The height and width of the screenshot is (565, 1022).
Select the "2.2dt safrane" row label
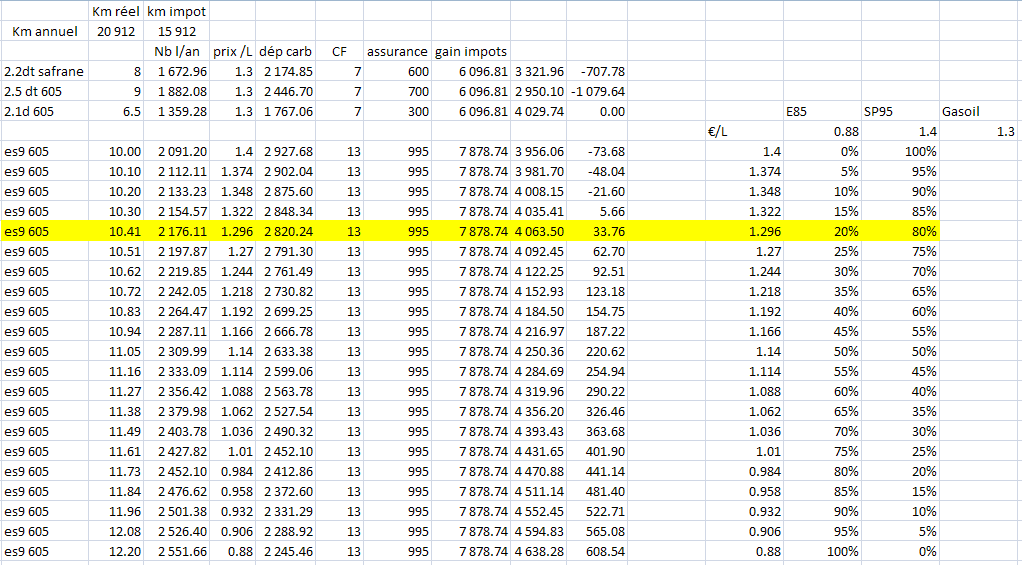(45, 72)
